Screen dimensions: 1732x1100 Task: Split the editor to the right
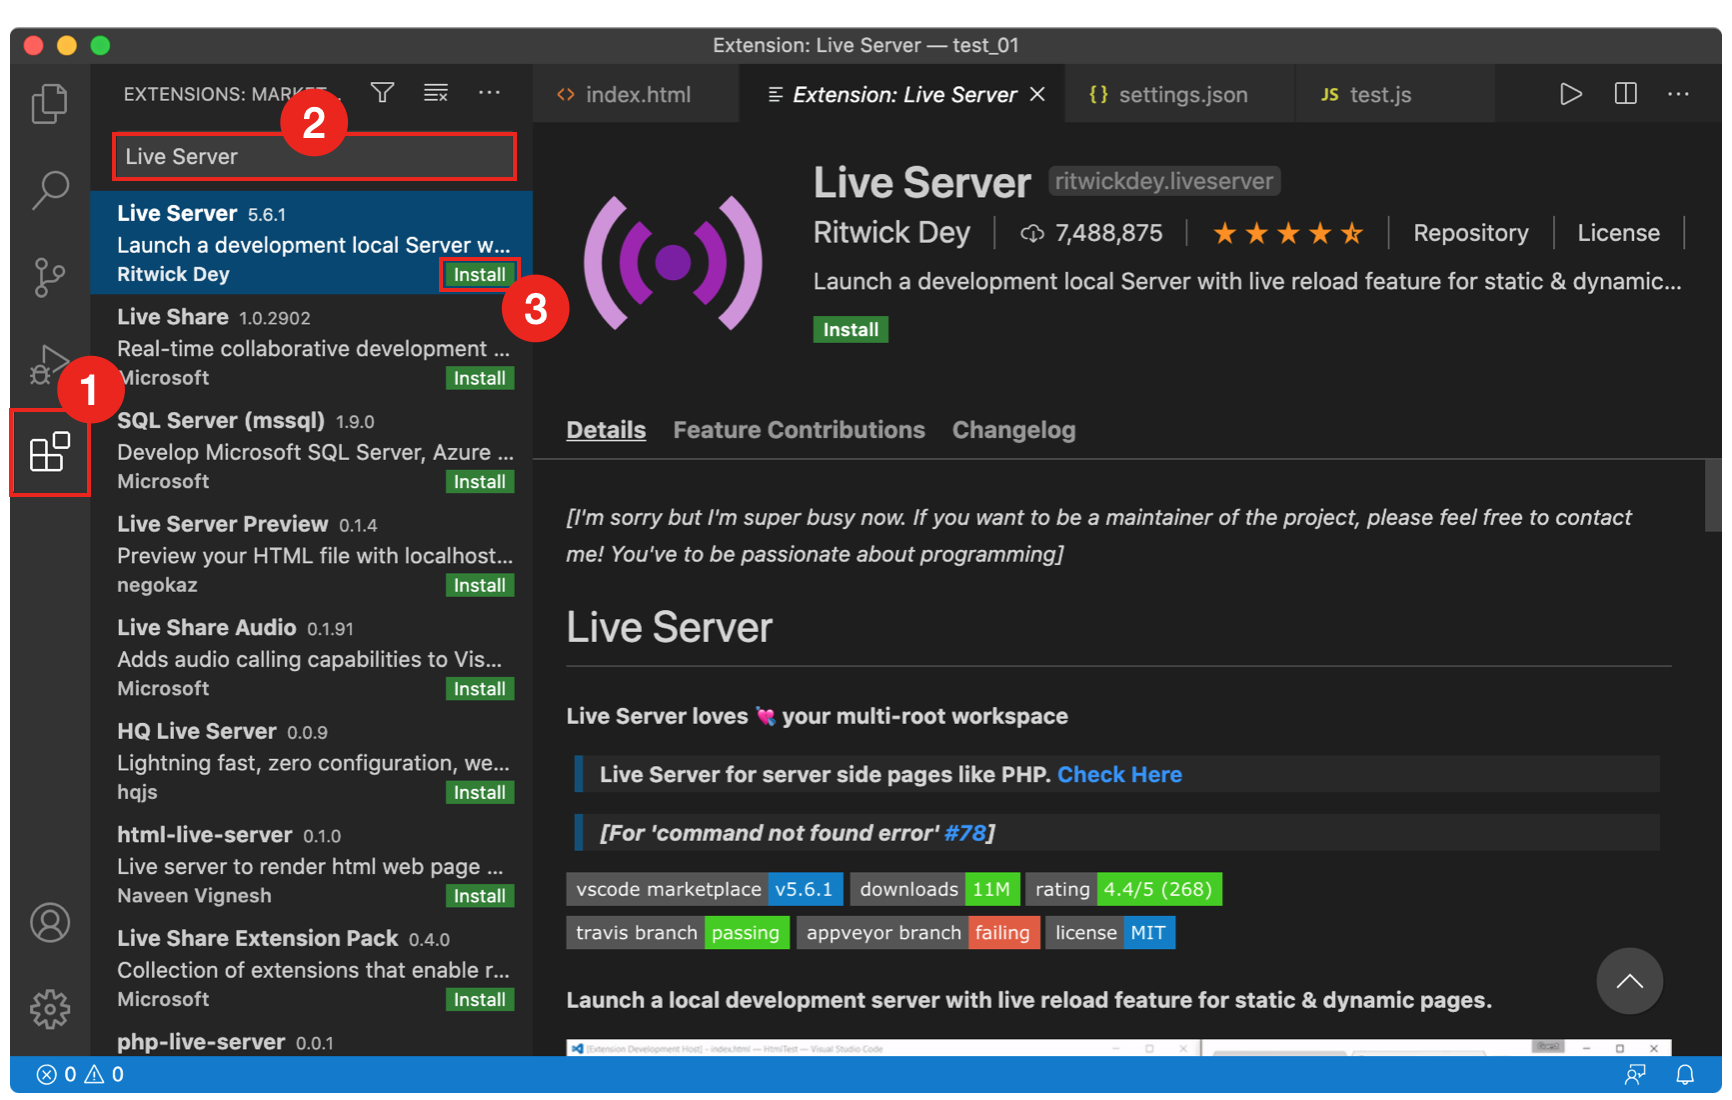coord(1625,94)
